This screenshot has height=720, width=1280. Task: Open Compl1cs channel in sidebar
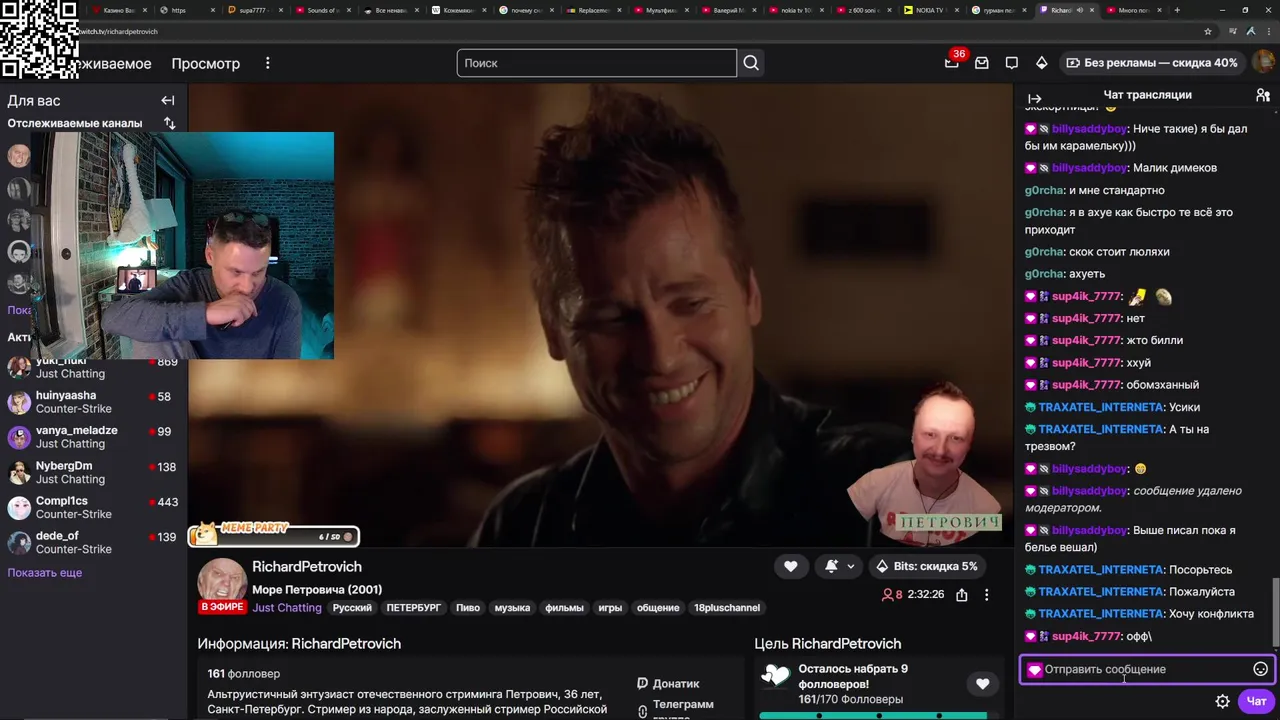[x=92, y=507]
